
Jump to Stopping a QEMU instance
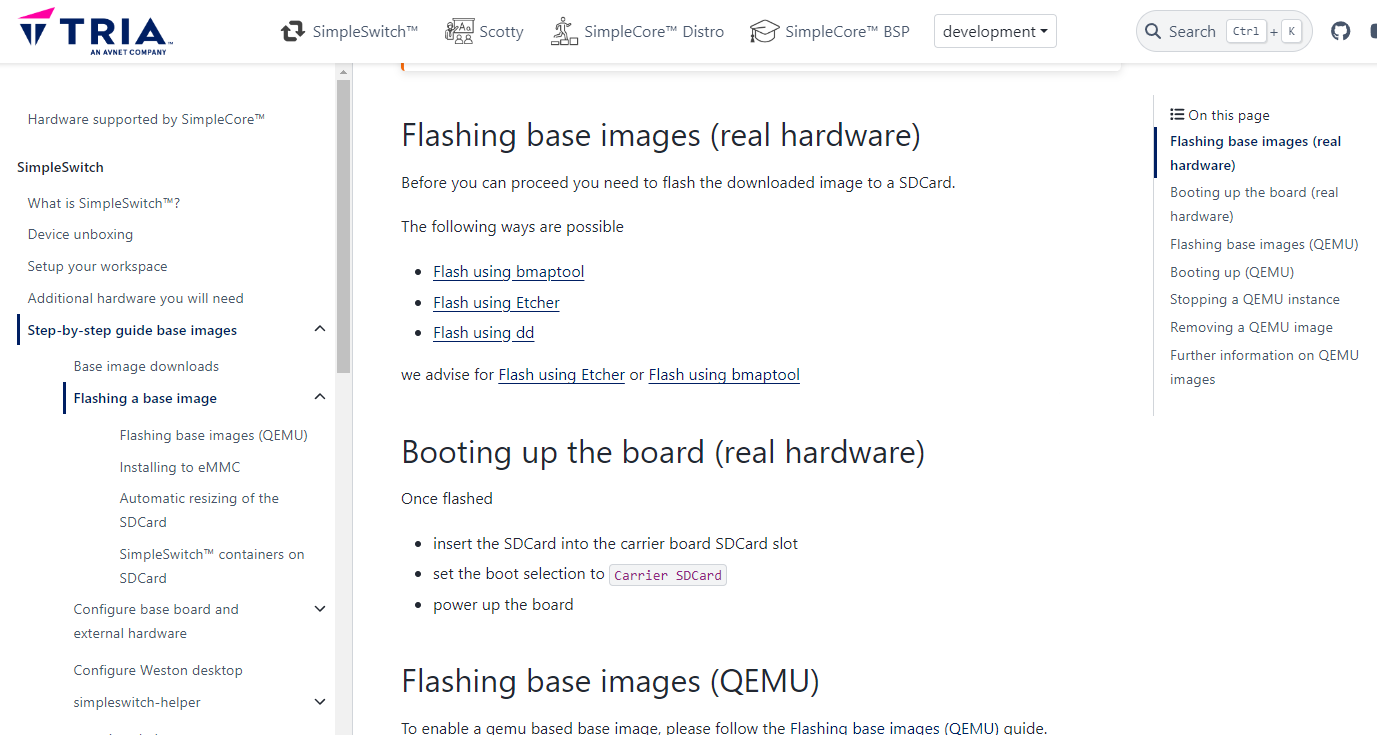(x=1255, y=299)
